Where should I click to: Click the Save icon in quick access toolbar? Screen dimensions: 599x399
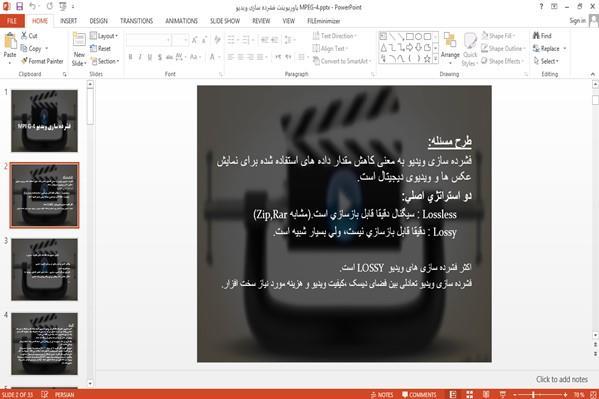tap(19, 6)
